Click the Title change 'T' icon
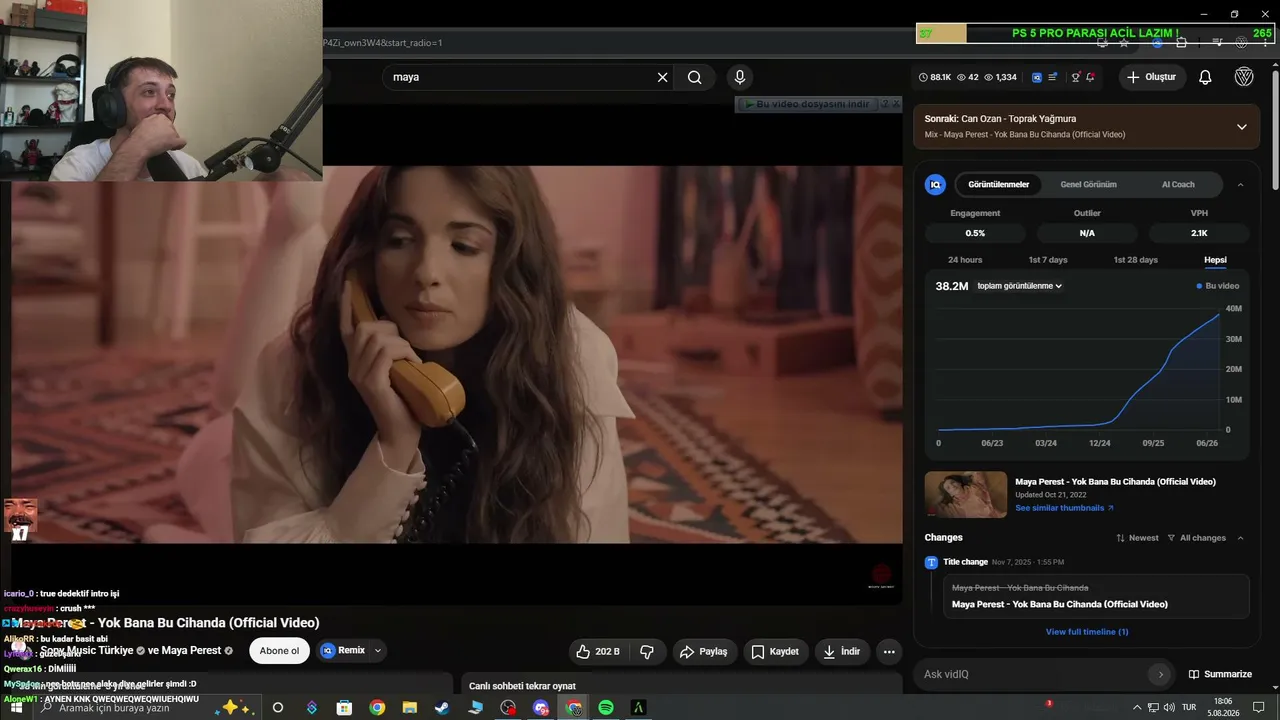1280x720 pixels. click(931, 562)
